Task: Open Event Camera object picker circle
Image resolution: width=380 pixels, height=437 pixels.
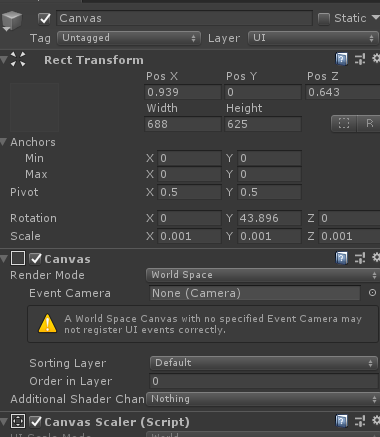Action: 372,293
